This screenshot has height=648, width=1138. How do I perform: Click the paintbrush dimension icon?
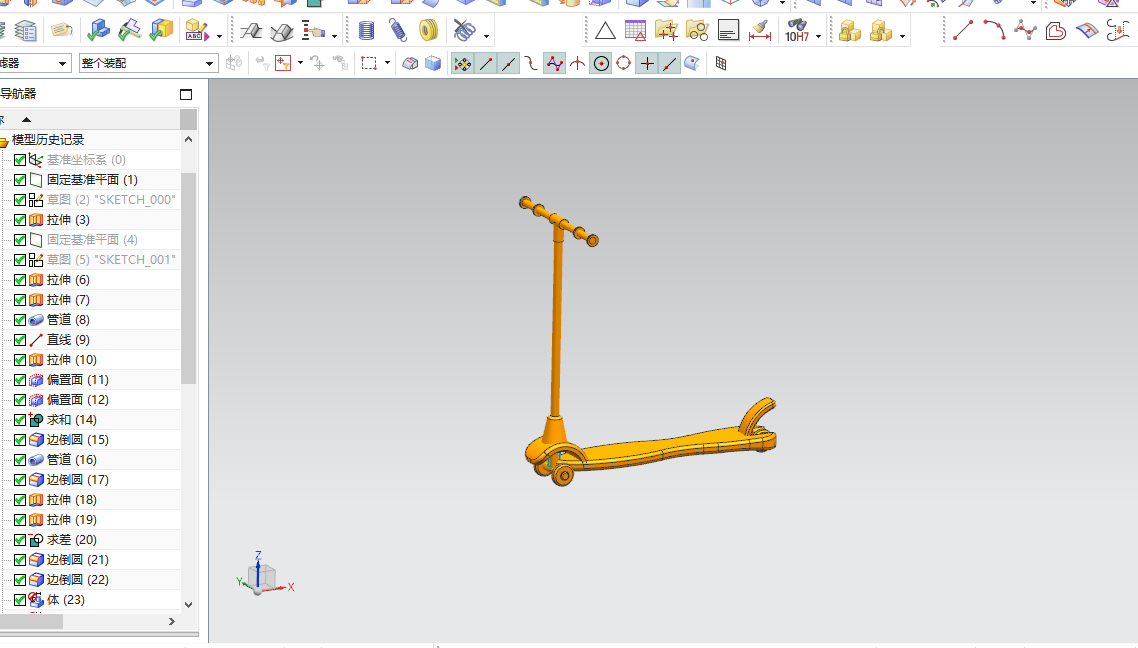pyautogui.click(x=760, y=30)
